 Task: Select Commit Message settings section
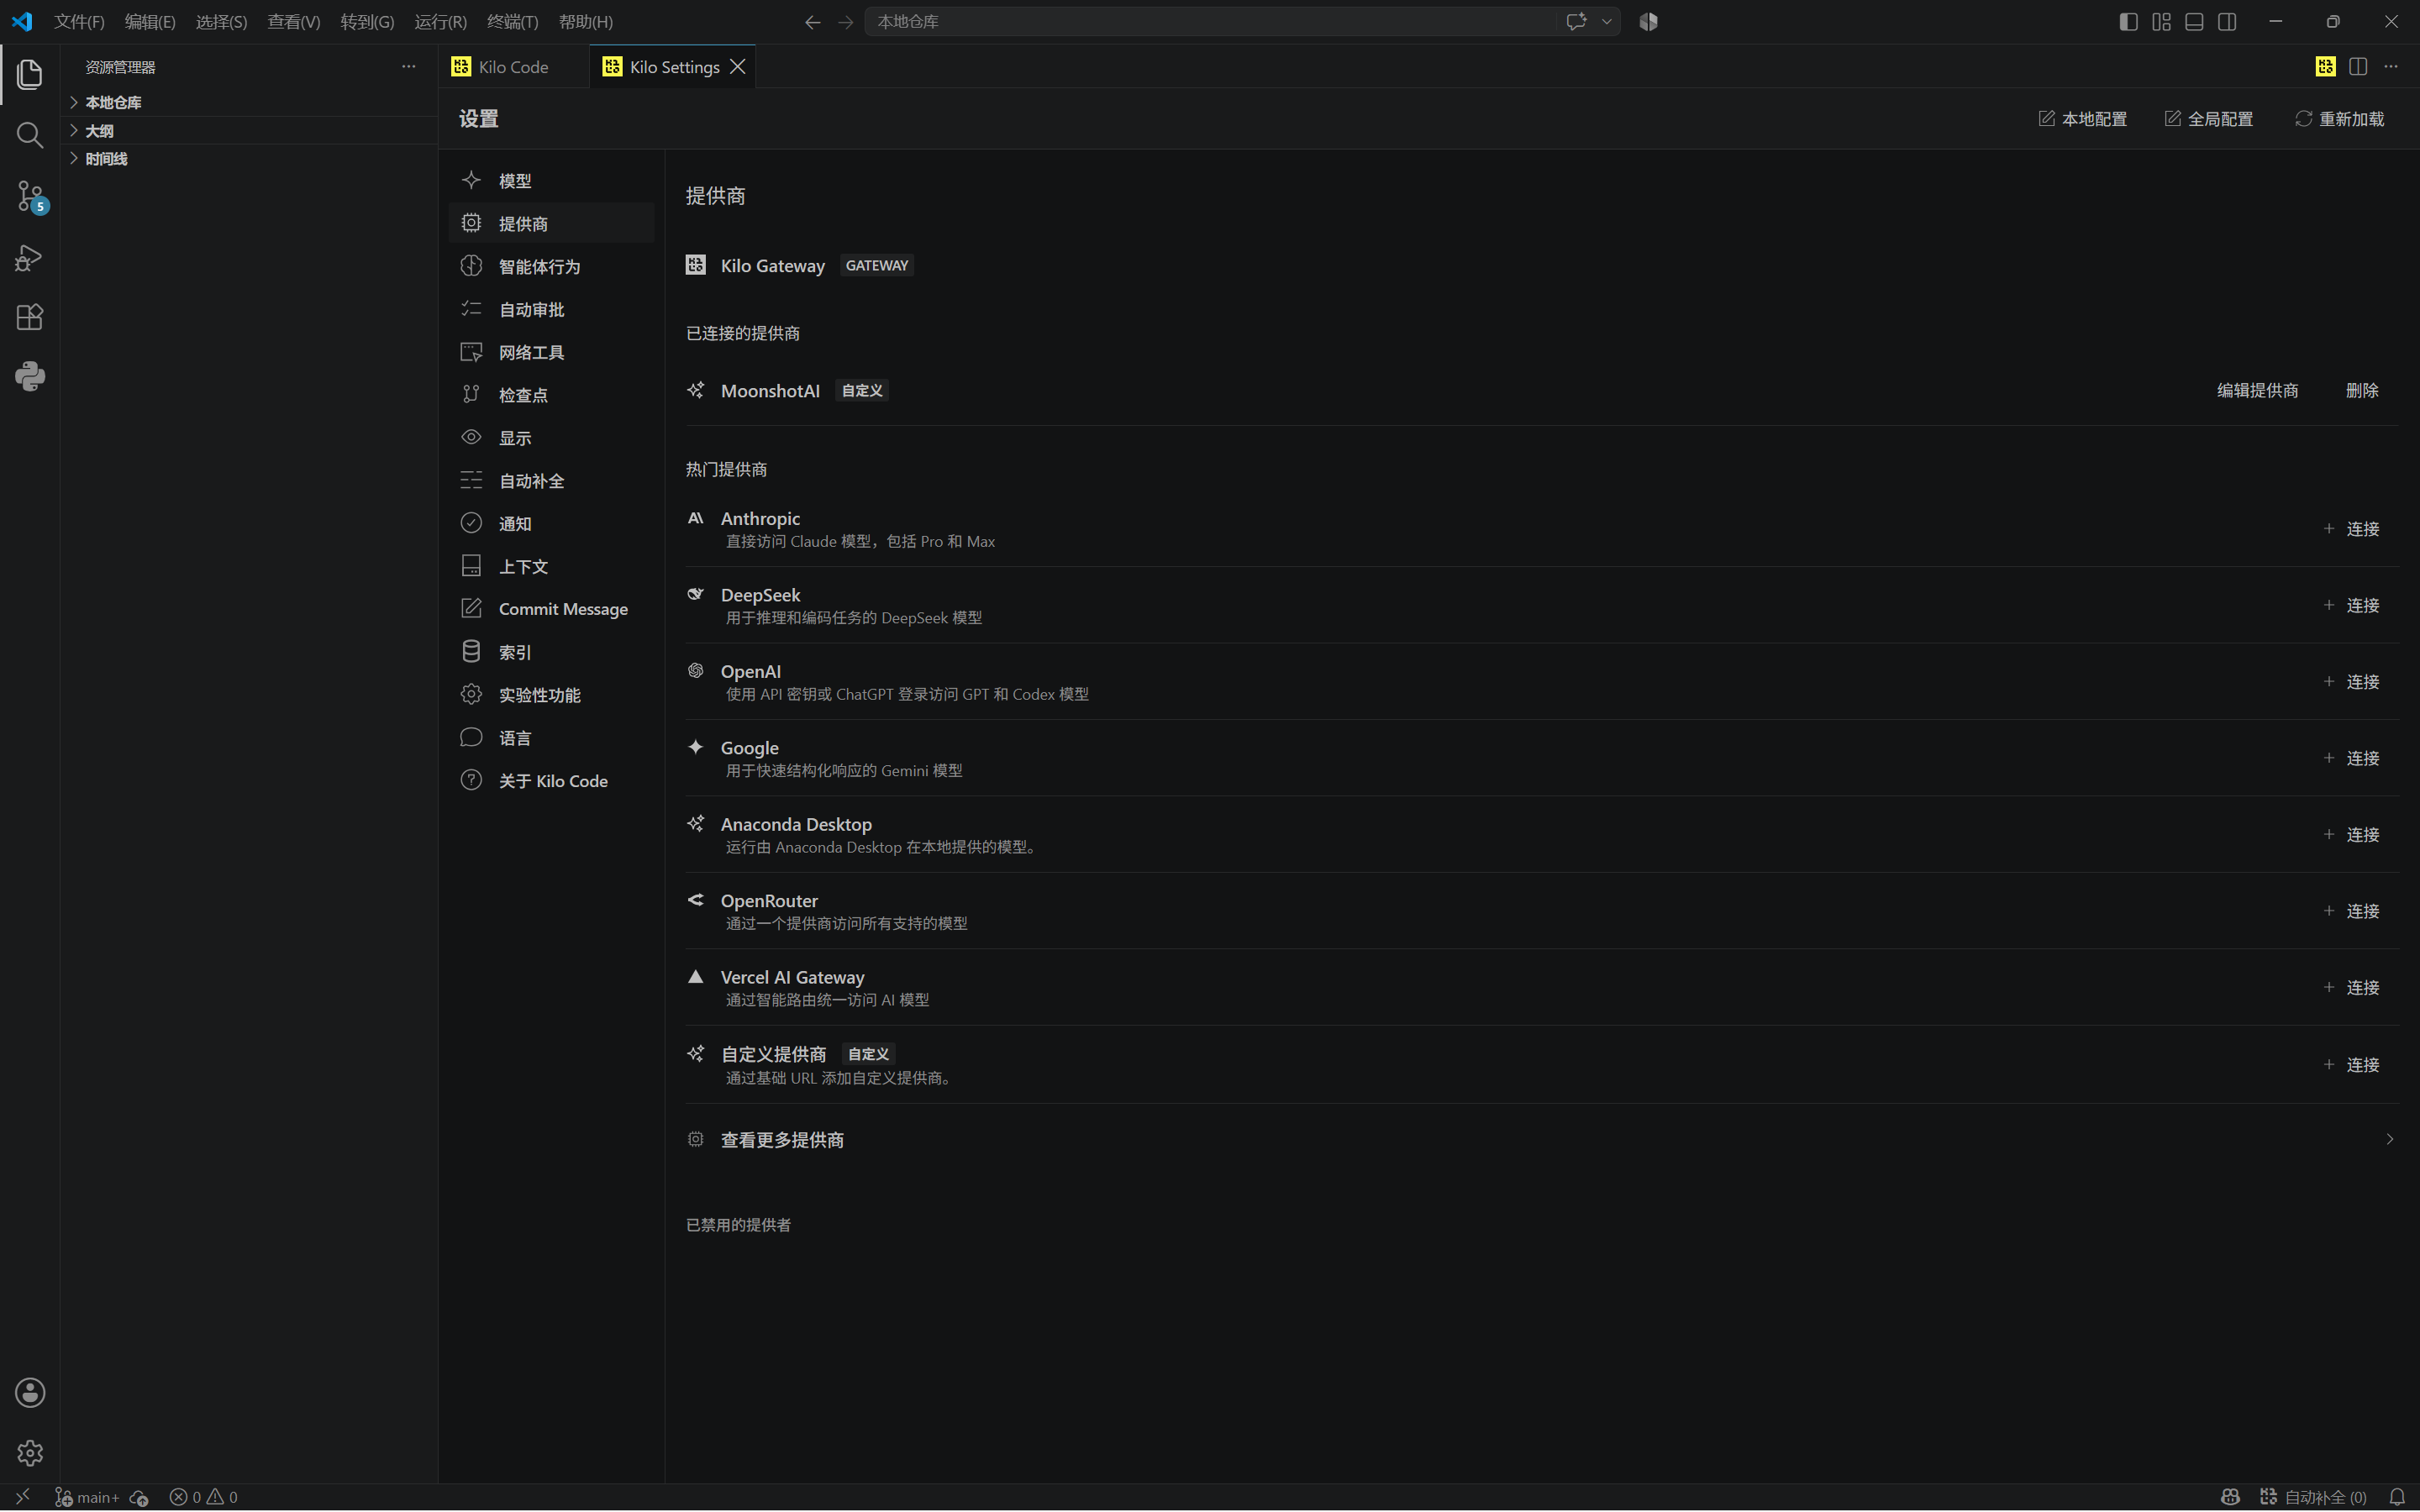[x=552, y=609]
